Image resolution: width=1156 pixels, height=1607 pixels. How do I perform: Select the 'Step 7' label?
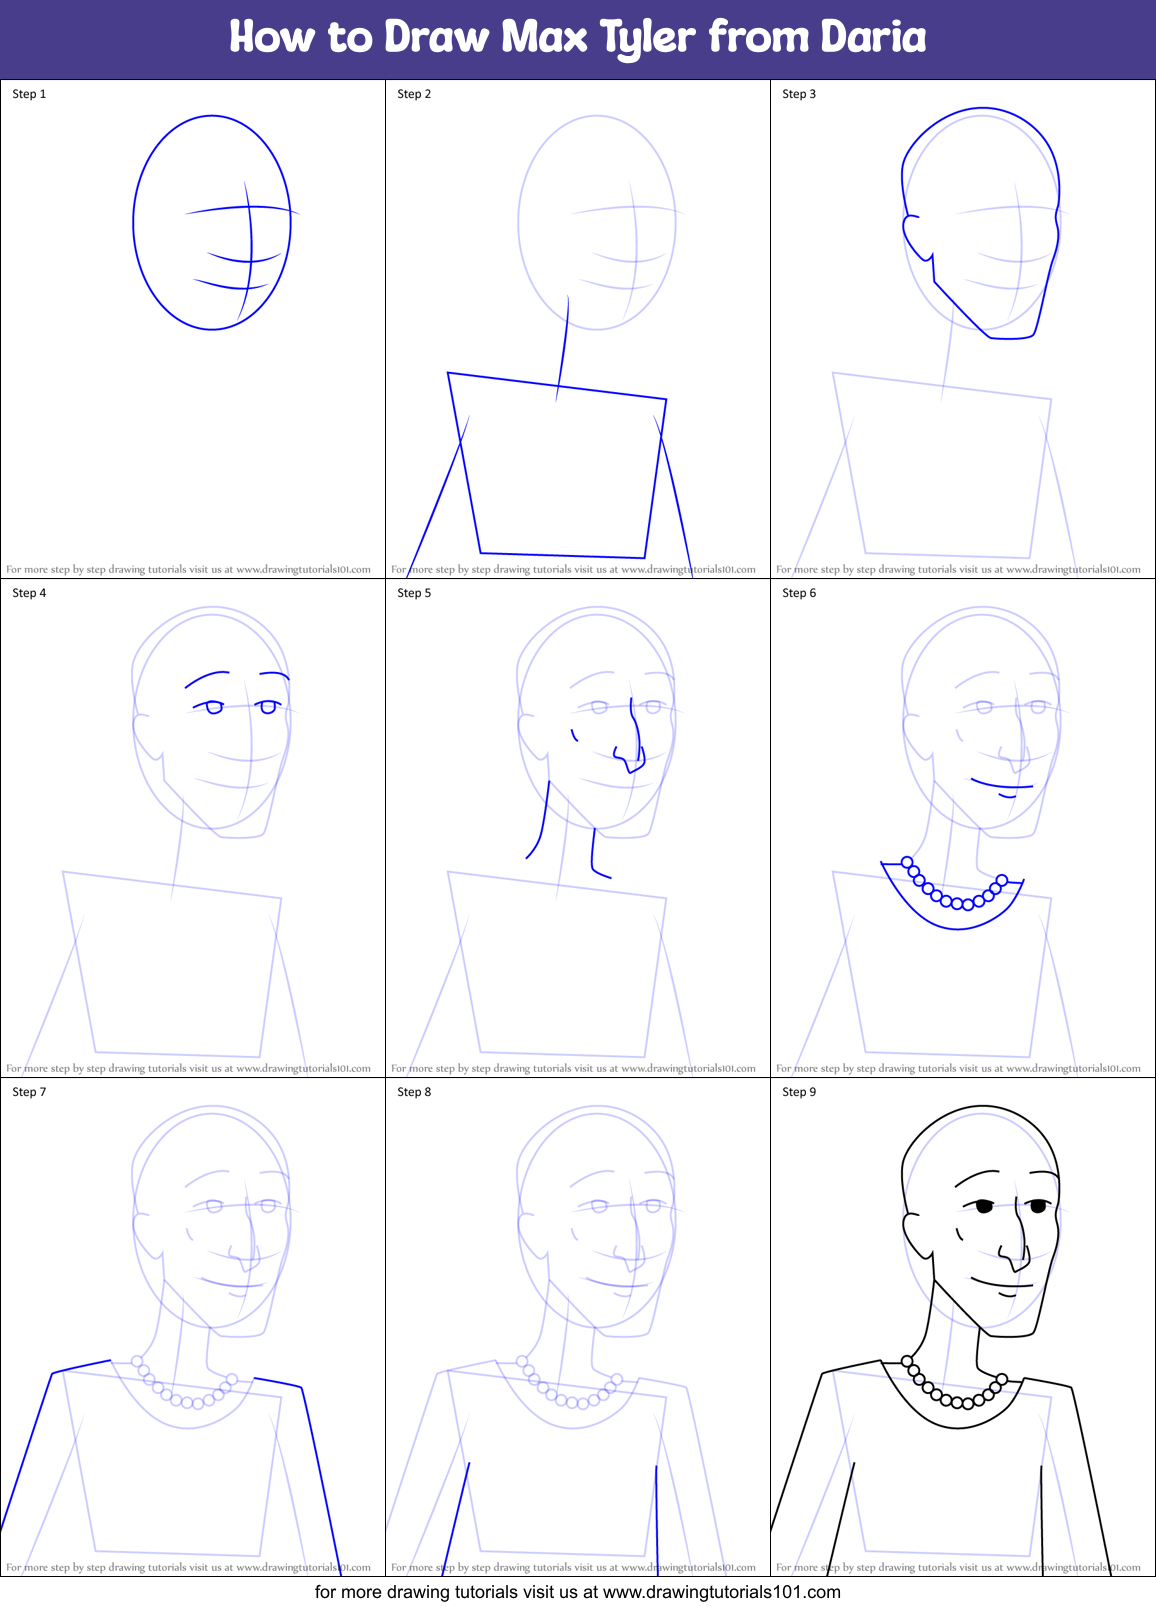pyautogui.click(x=29, y=1092)
